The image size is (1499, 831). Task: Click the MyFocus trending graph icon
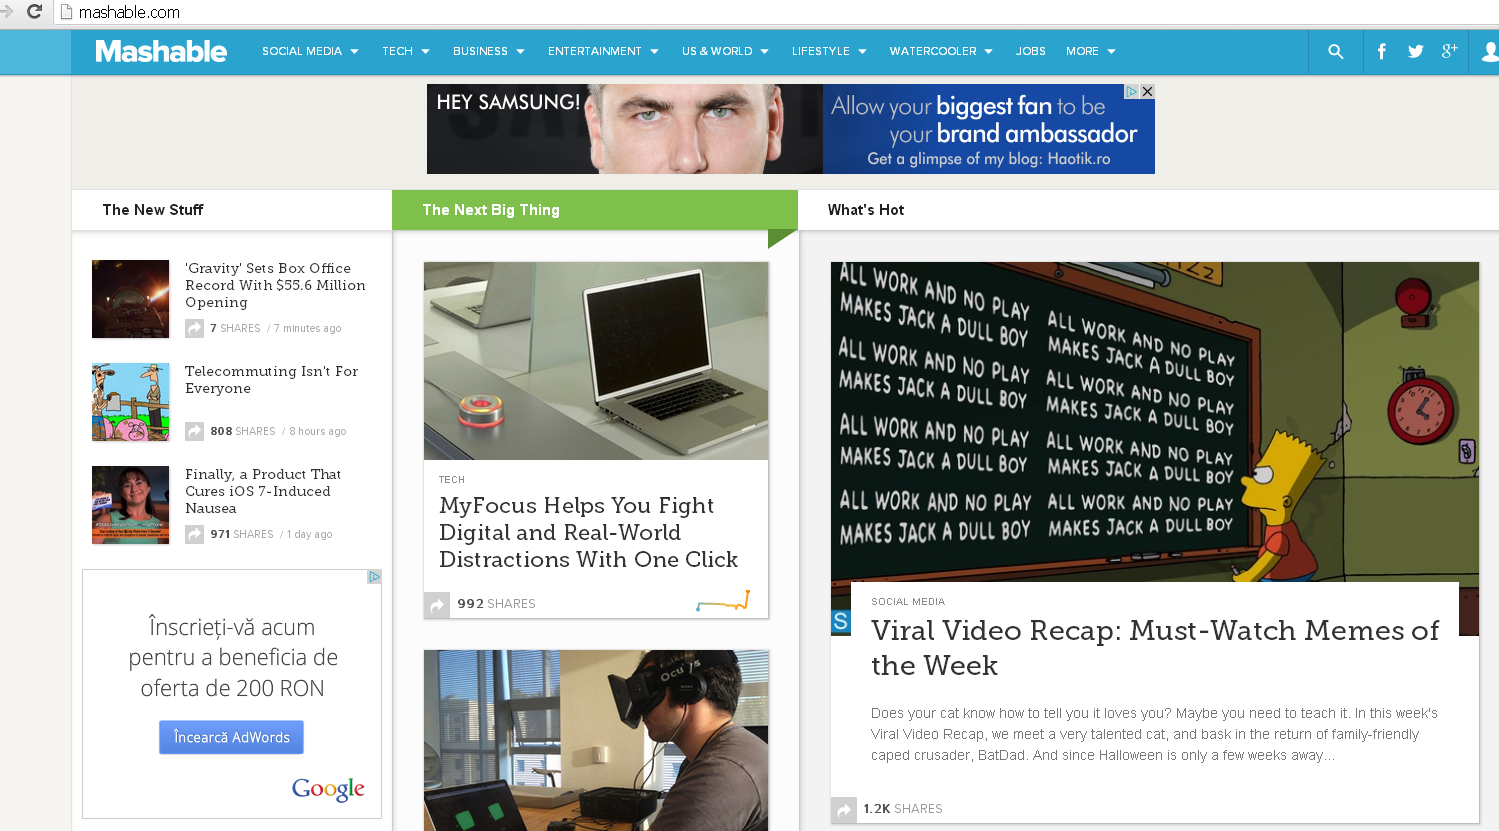tap(723, 602)
